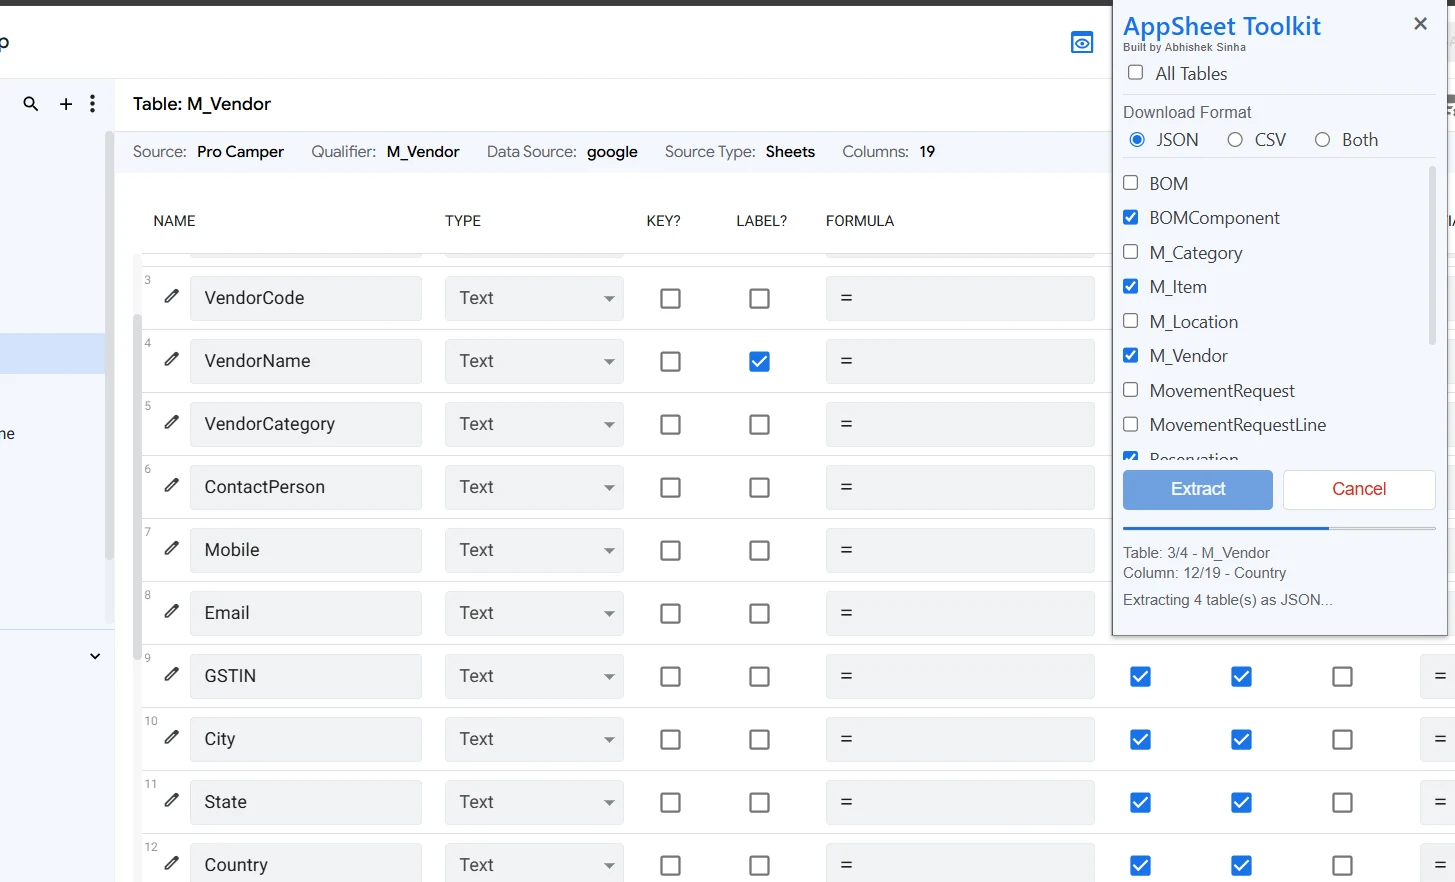The width and height of the screenshot is (1455, 882).
Task: Open the type dropdown for GSTIN
Action: click(534, 676)
